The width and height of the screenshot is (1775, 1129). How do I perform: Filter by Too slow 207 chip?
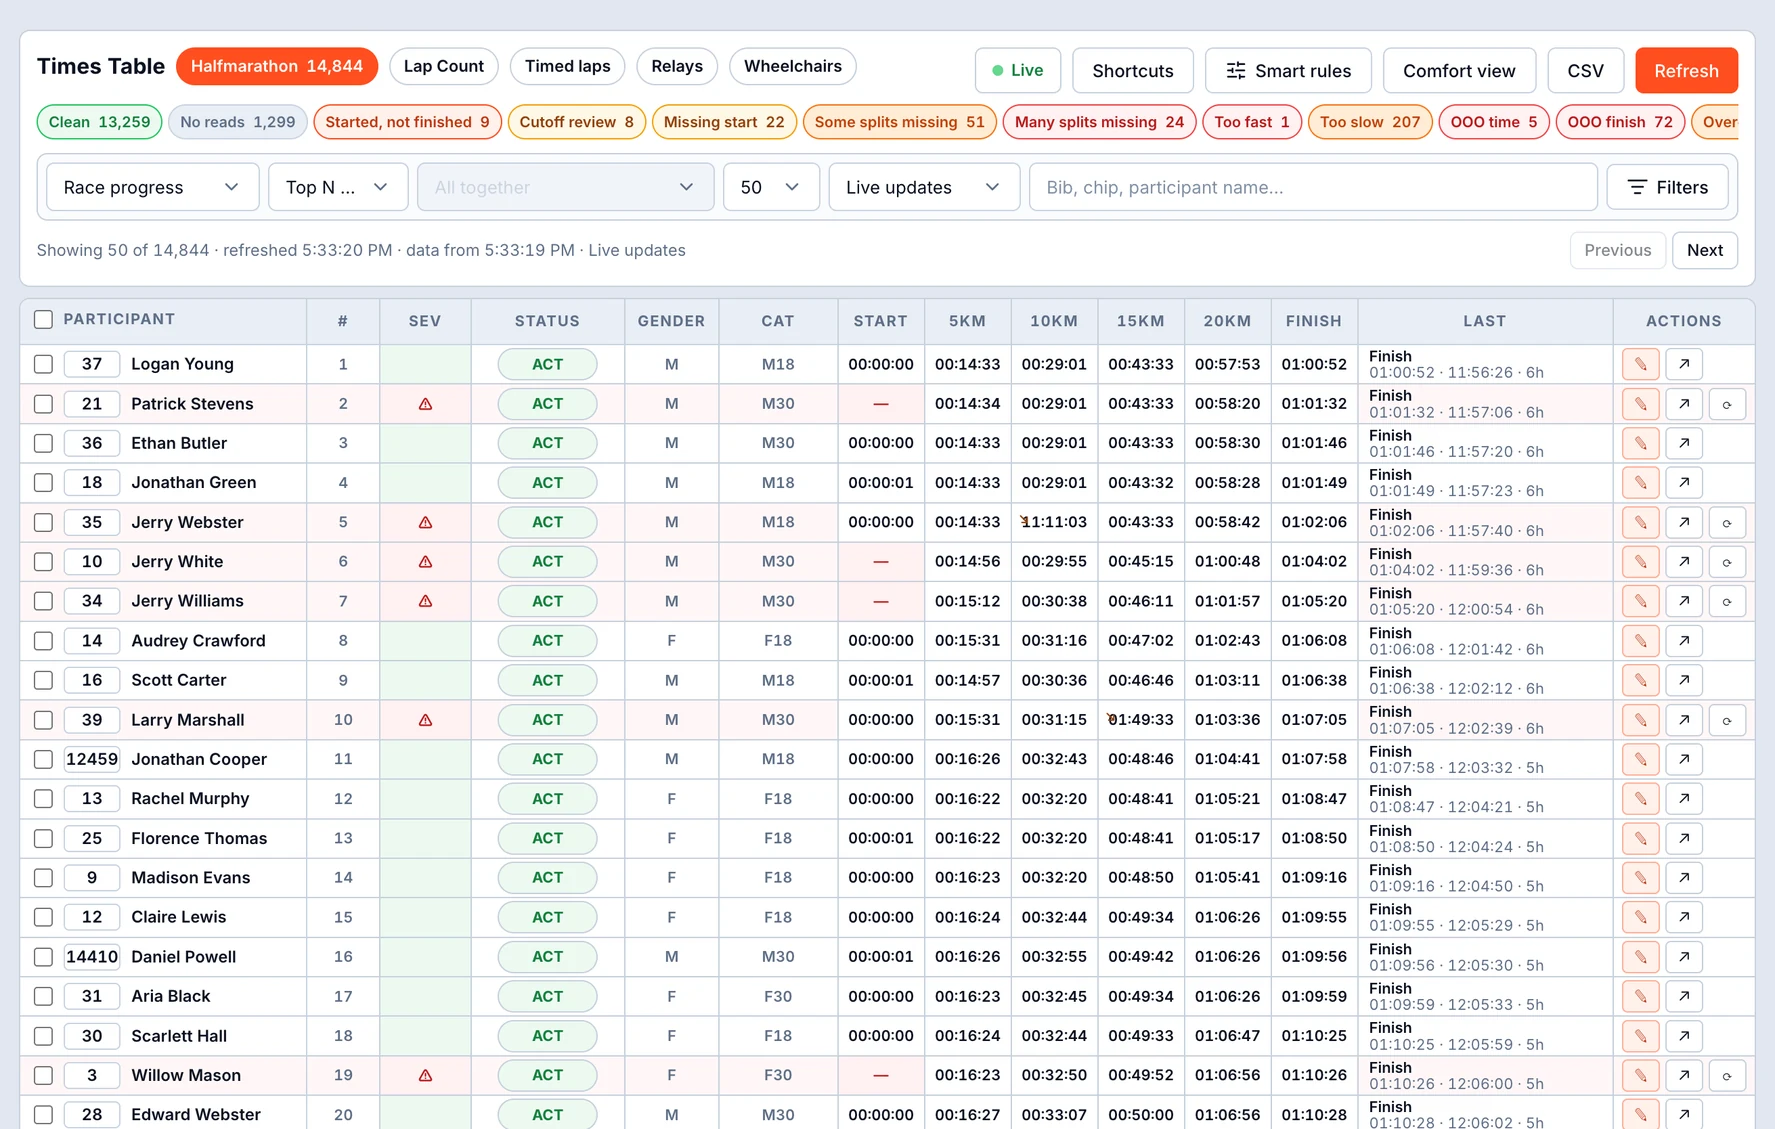click(1370, 122)
